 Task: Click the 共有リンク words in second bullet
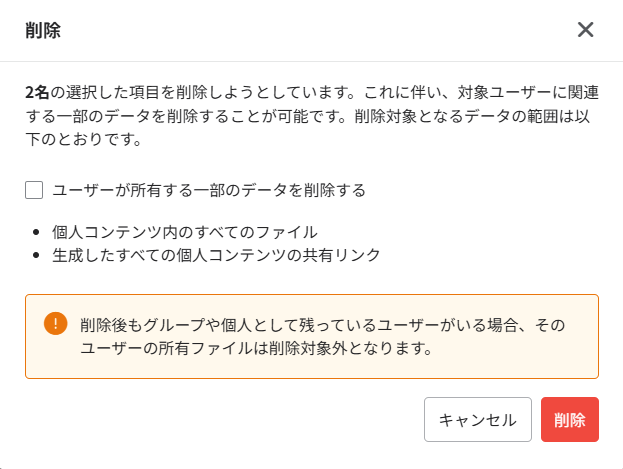341,255
